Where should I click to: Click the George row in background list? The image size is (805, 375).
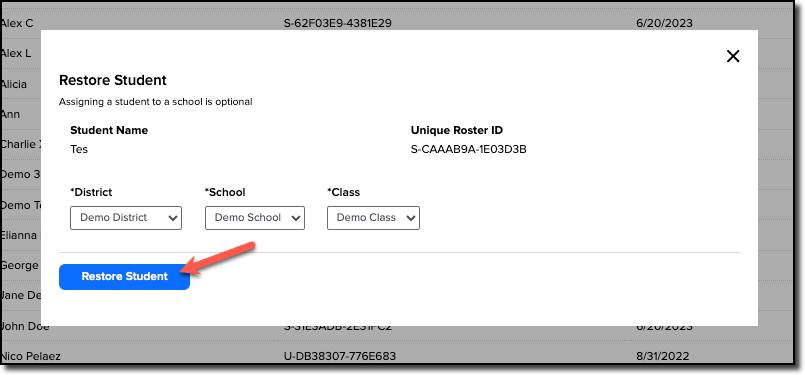(x=20, y=266)
